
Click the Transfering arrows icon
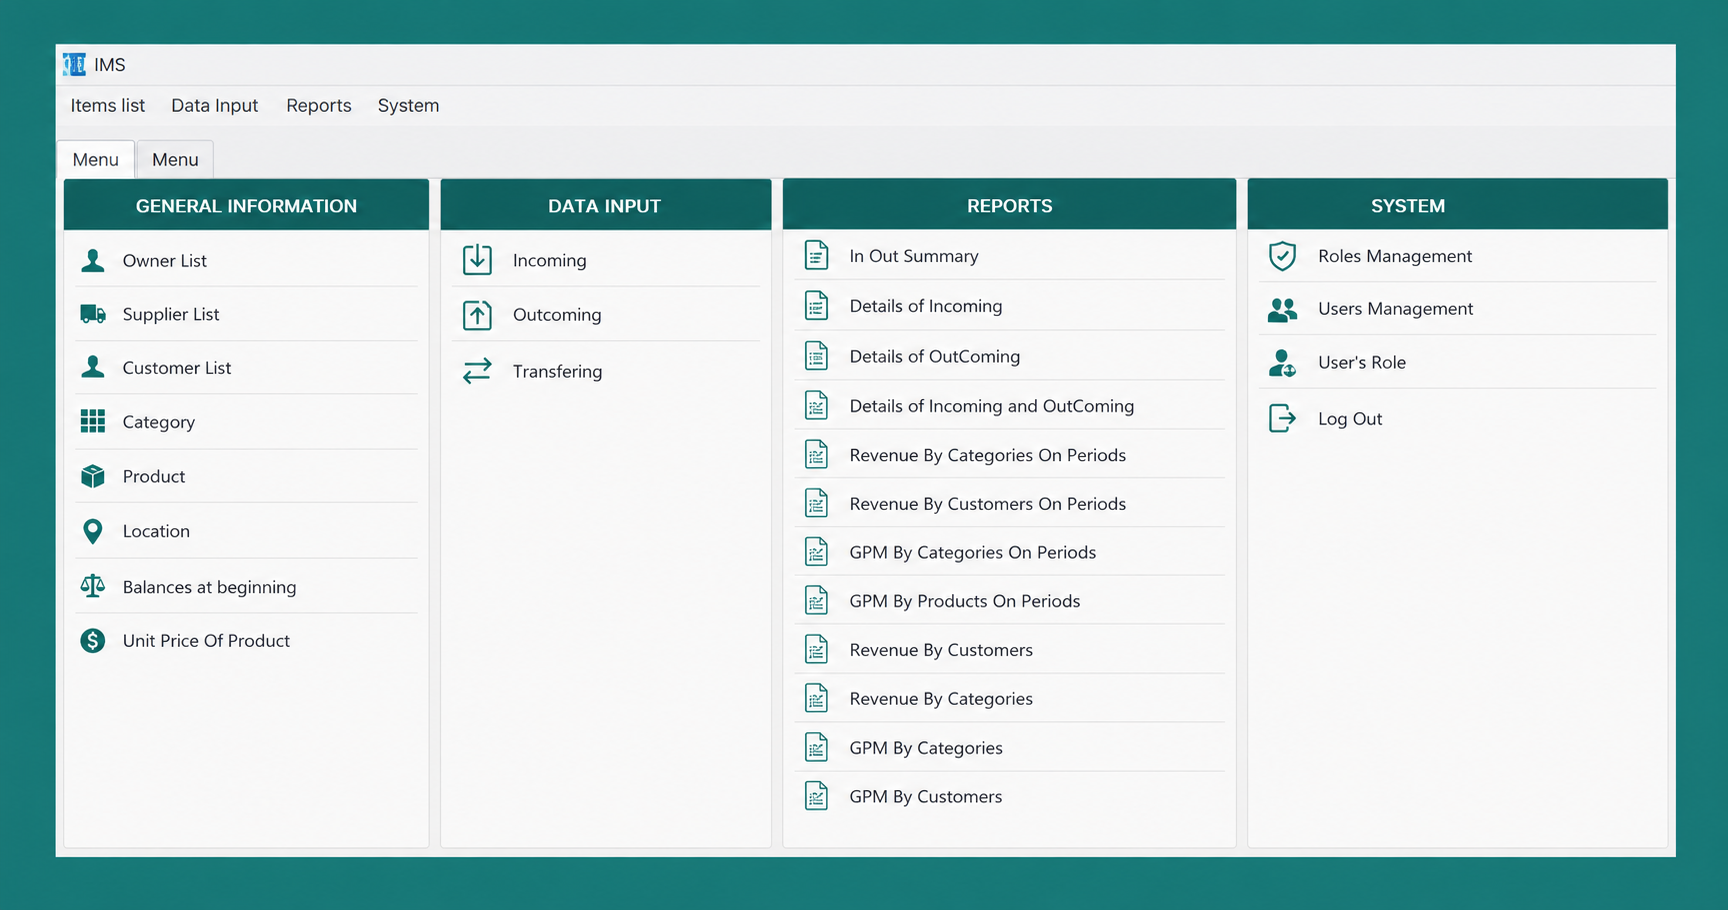(x=477, y=371)
